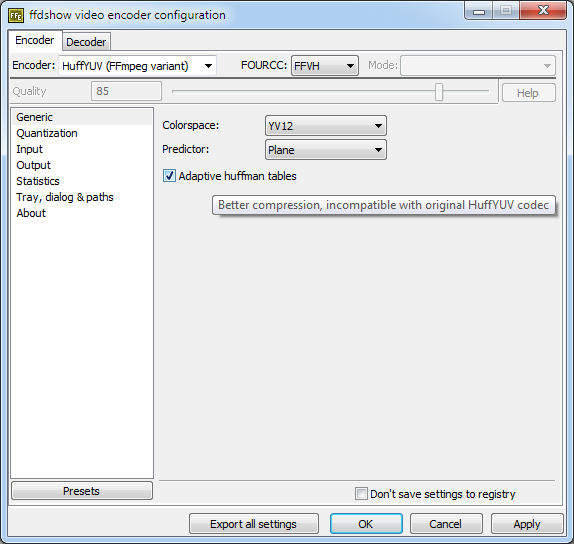Click the Export all settings button
The image size is (574, 544).
coord(254,524)
